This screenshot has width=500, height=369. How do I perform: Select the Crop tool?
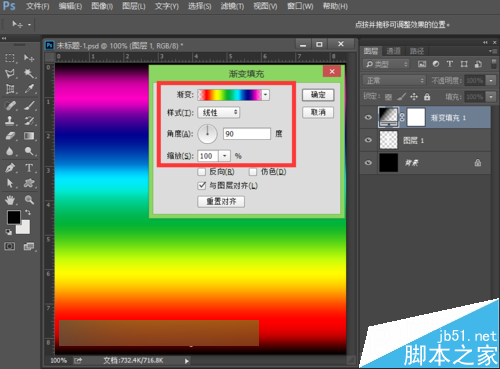(x=10, y=89)
